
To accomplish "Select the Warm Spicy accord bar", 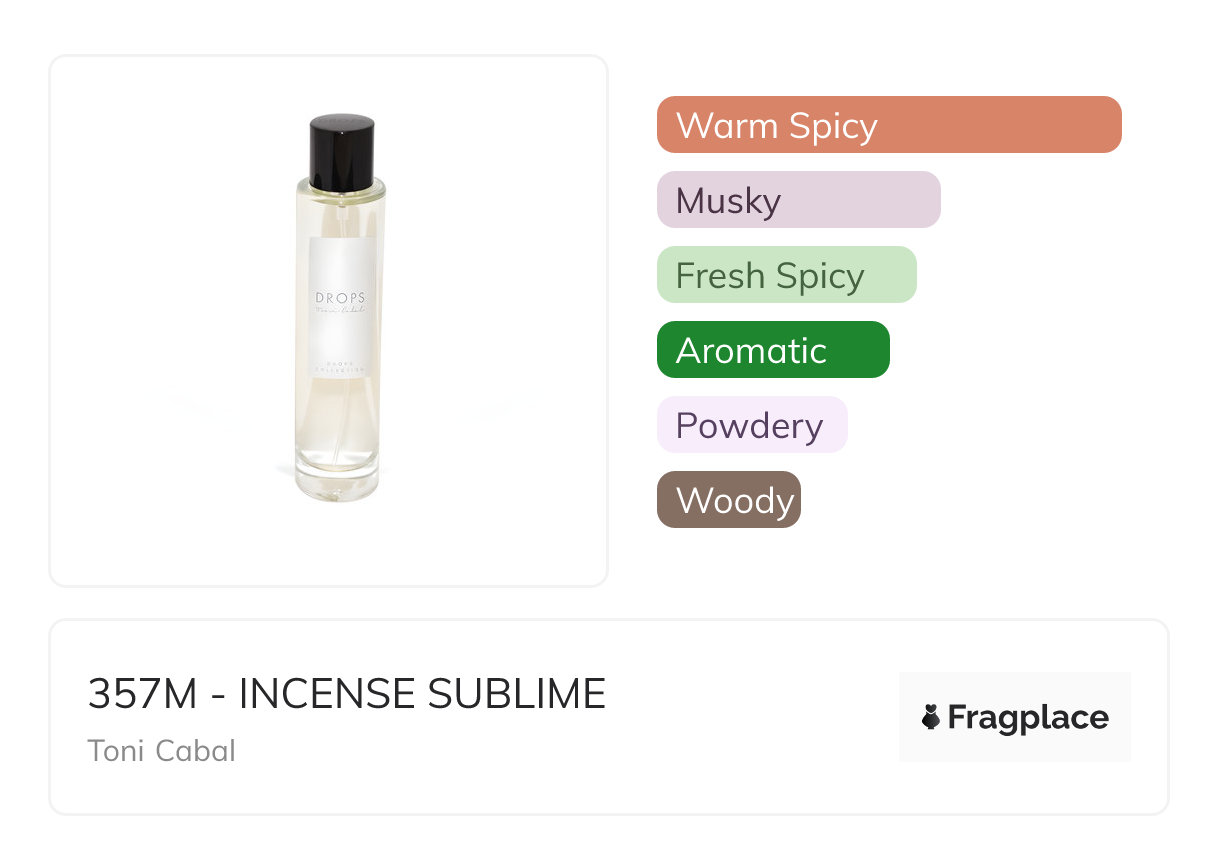I will [888, 125].
